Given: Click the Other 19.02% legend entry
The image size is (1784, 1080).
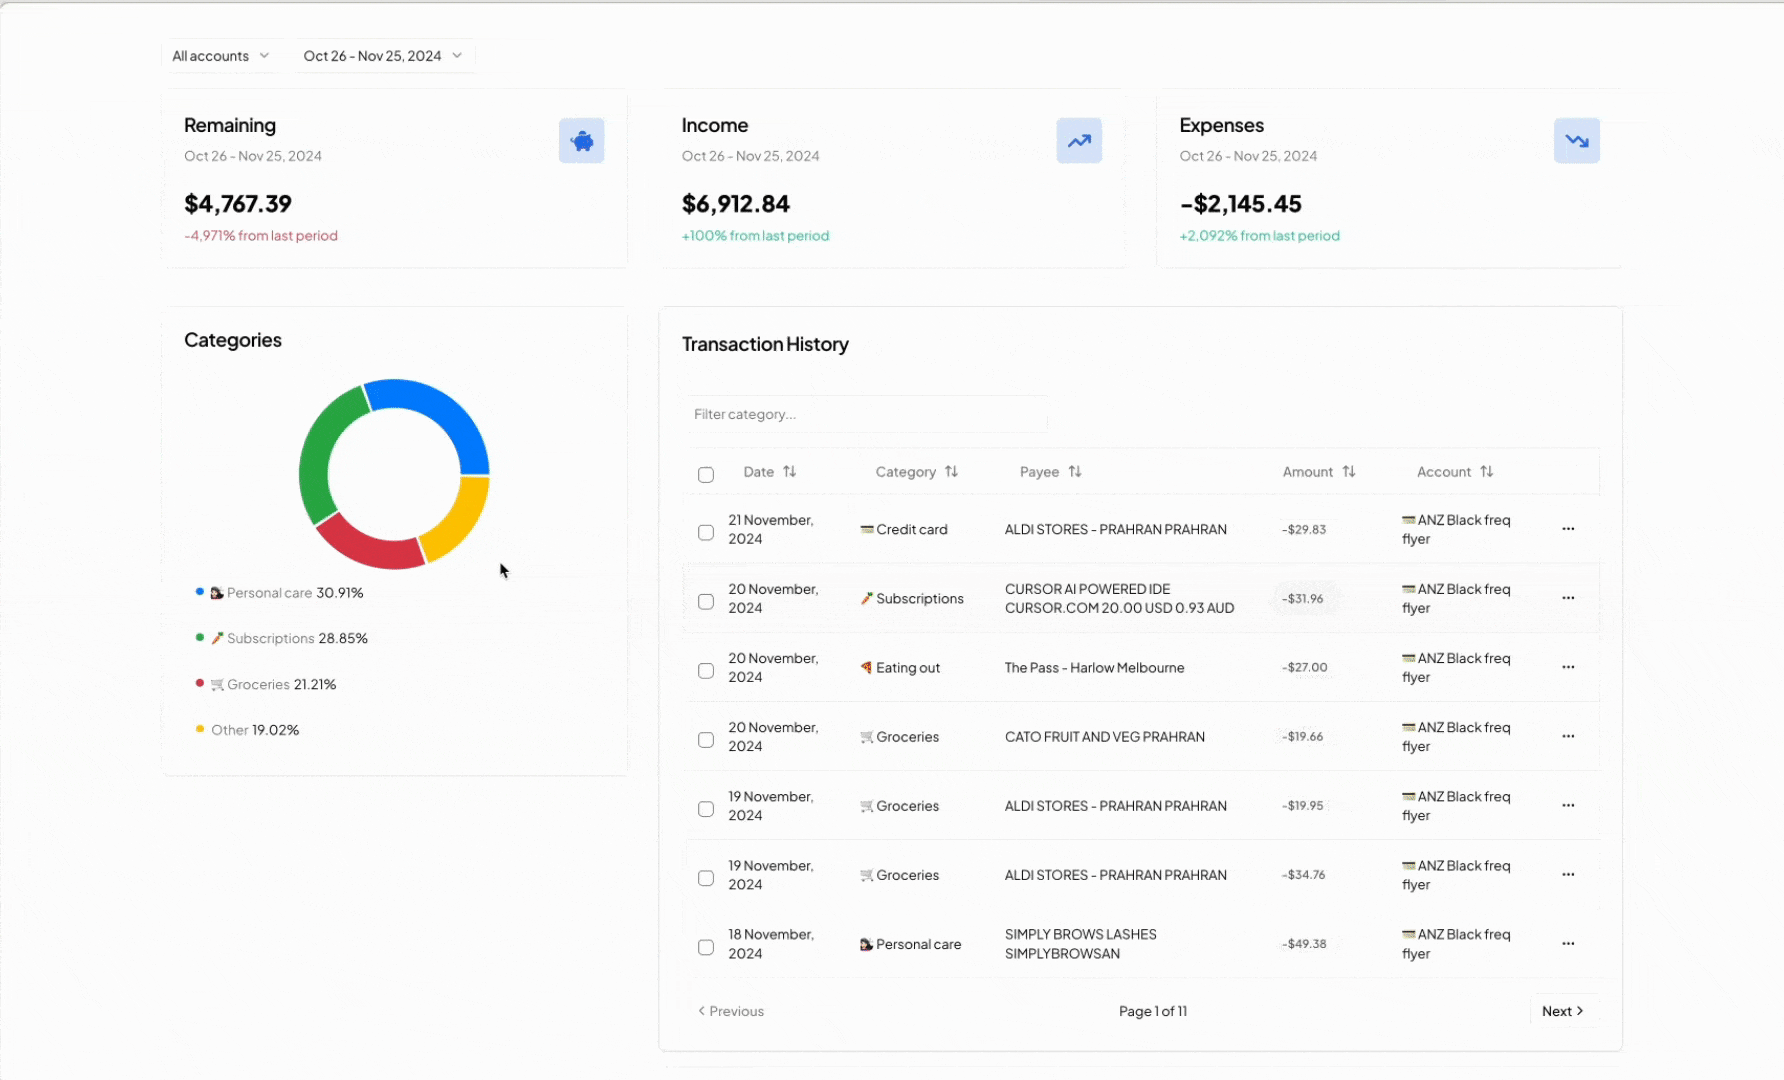Looking at the screenshot, I should [x=247, y=730].
